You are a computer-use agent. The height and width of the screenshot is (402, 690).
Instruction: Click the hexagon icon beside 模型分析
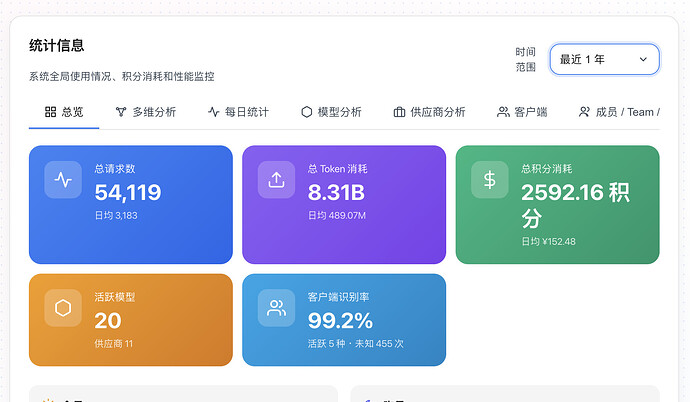click(x=307, y=112)
